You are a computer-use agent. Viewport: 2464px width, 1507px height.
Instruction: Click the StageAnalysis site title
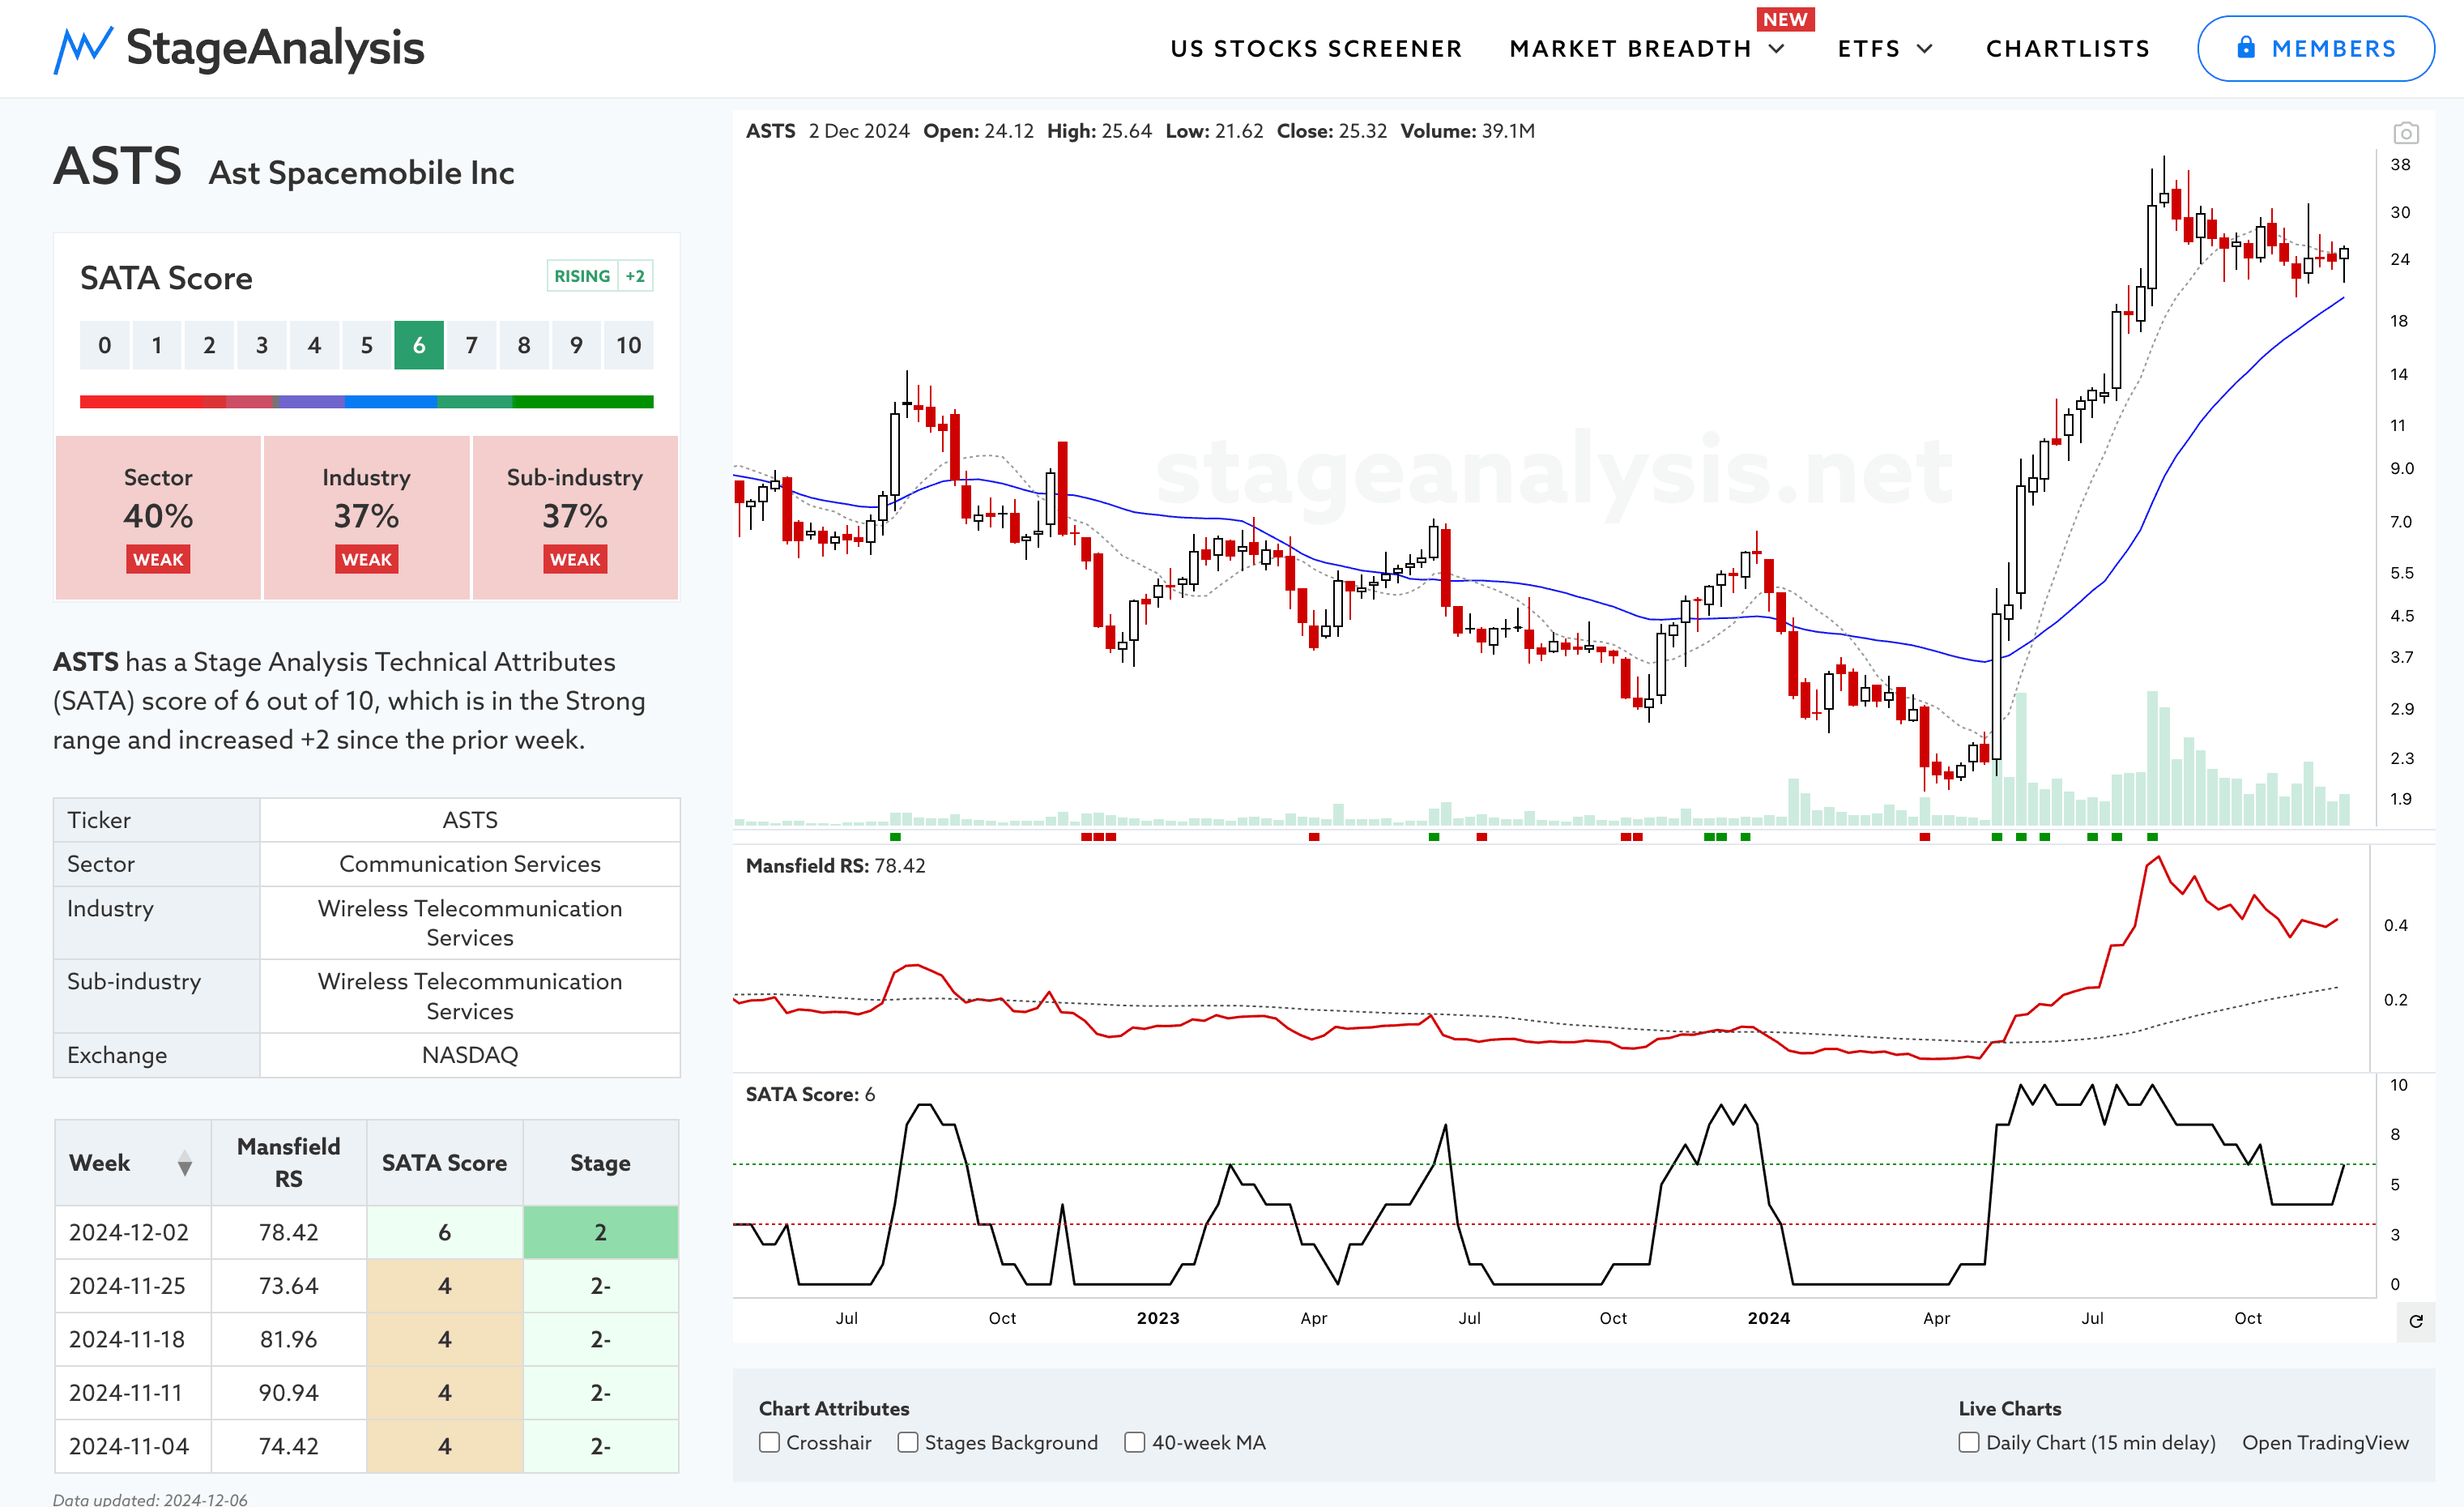click(275, 47)
